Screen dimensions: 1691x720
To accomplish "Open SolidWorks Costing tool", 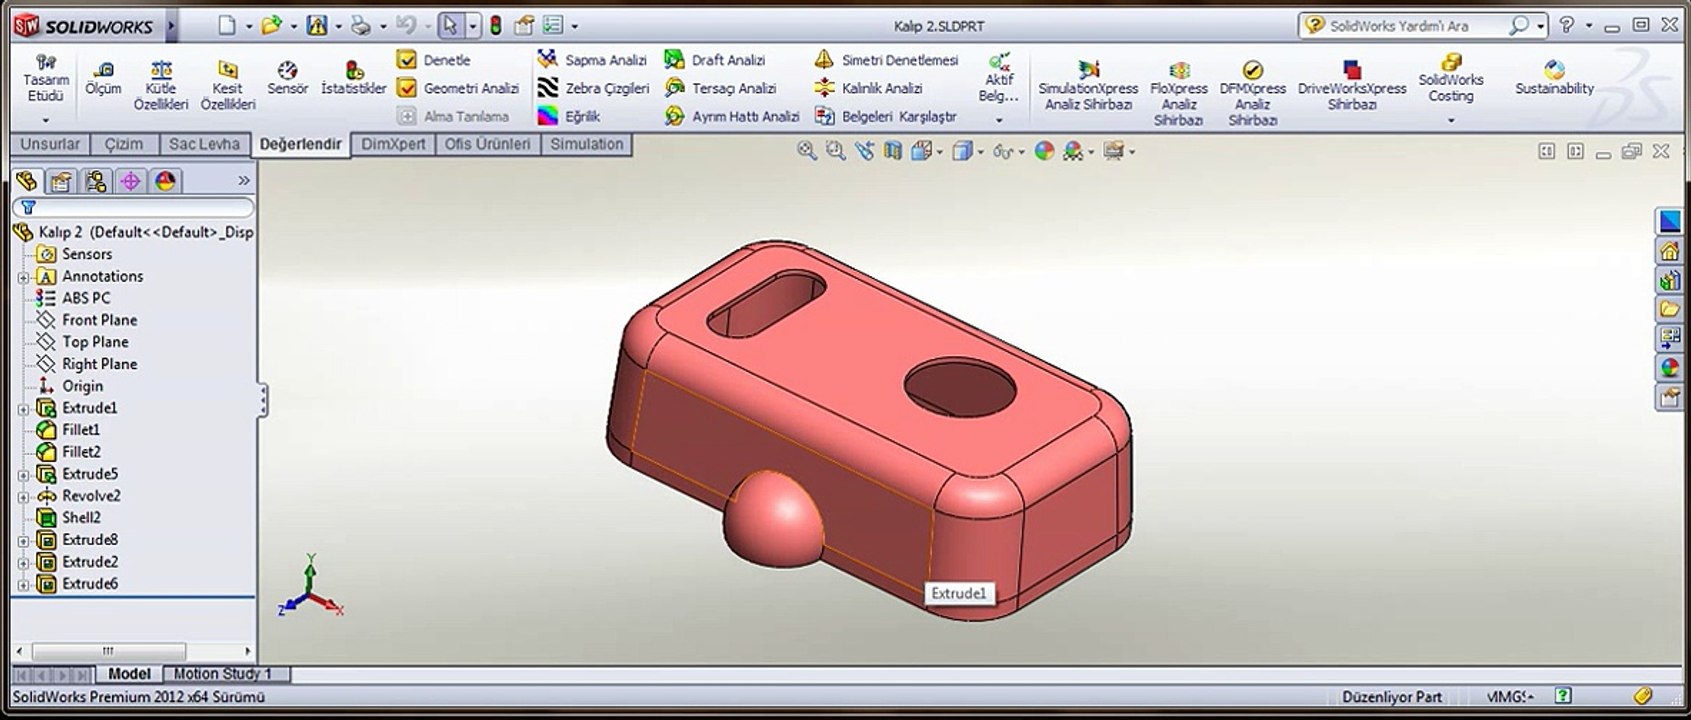I will pyautogui.click(x=1451, y=78).
